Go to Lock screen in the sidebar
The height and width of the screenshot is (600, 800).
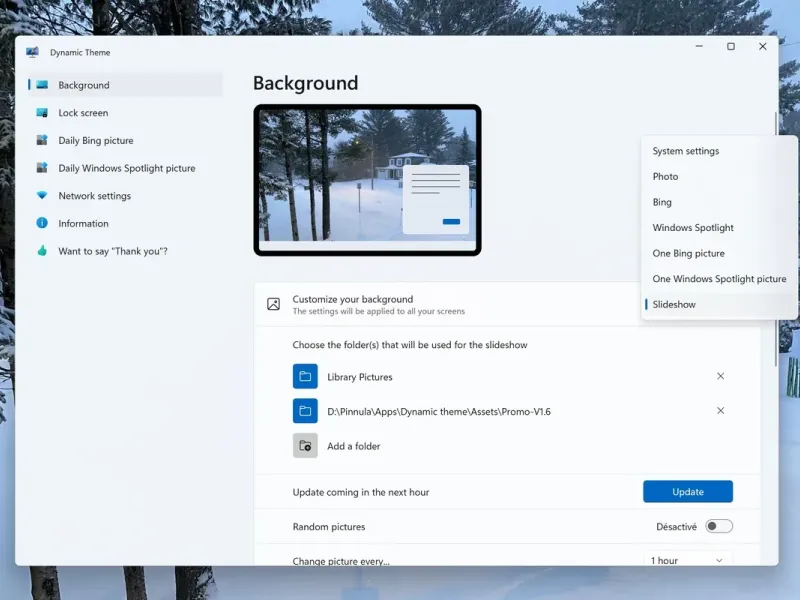click(126, 113)
